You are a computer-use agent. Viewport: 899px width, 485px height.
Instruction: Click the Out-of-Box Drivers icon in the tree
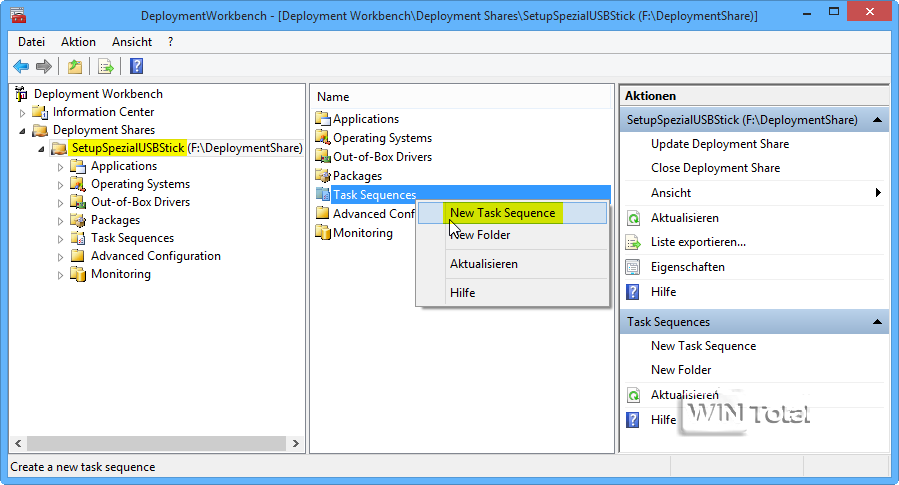click(77, 202)
